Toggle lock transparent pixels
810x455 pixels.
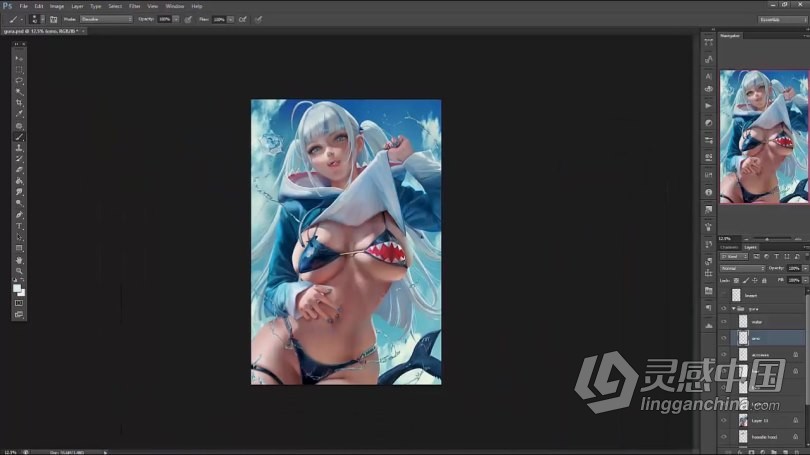pos(736,280)
